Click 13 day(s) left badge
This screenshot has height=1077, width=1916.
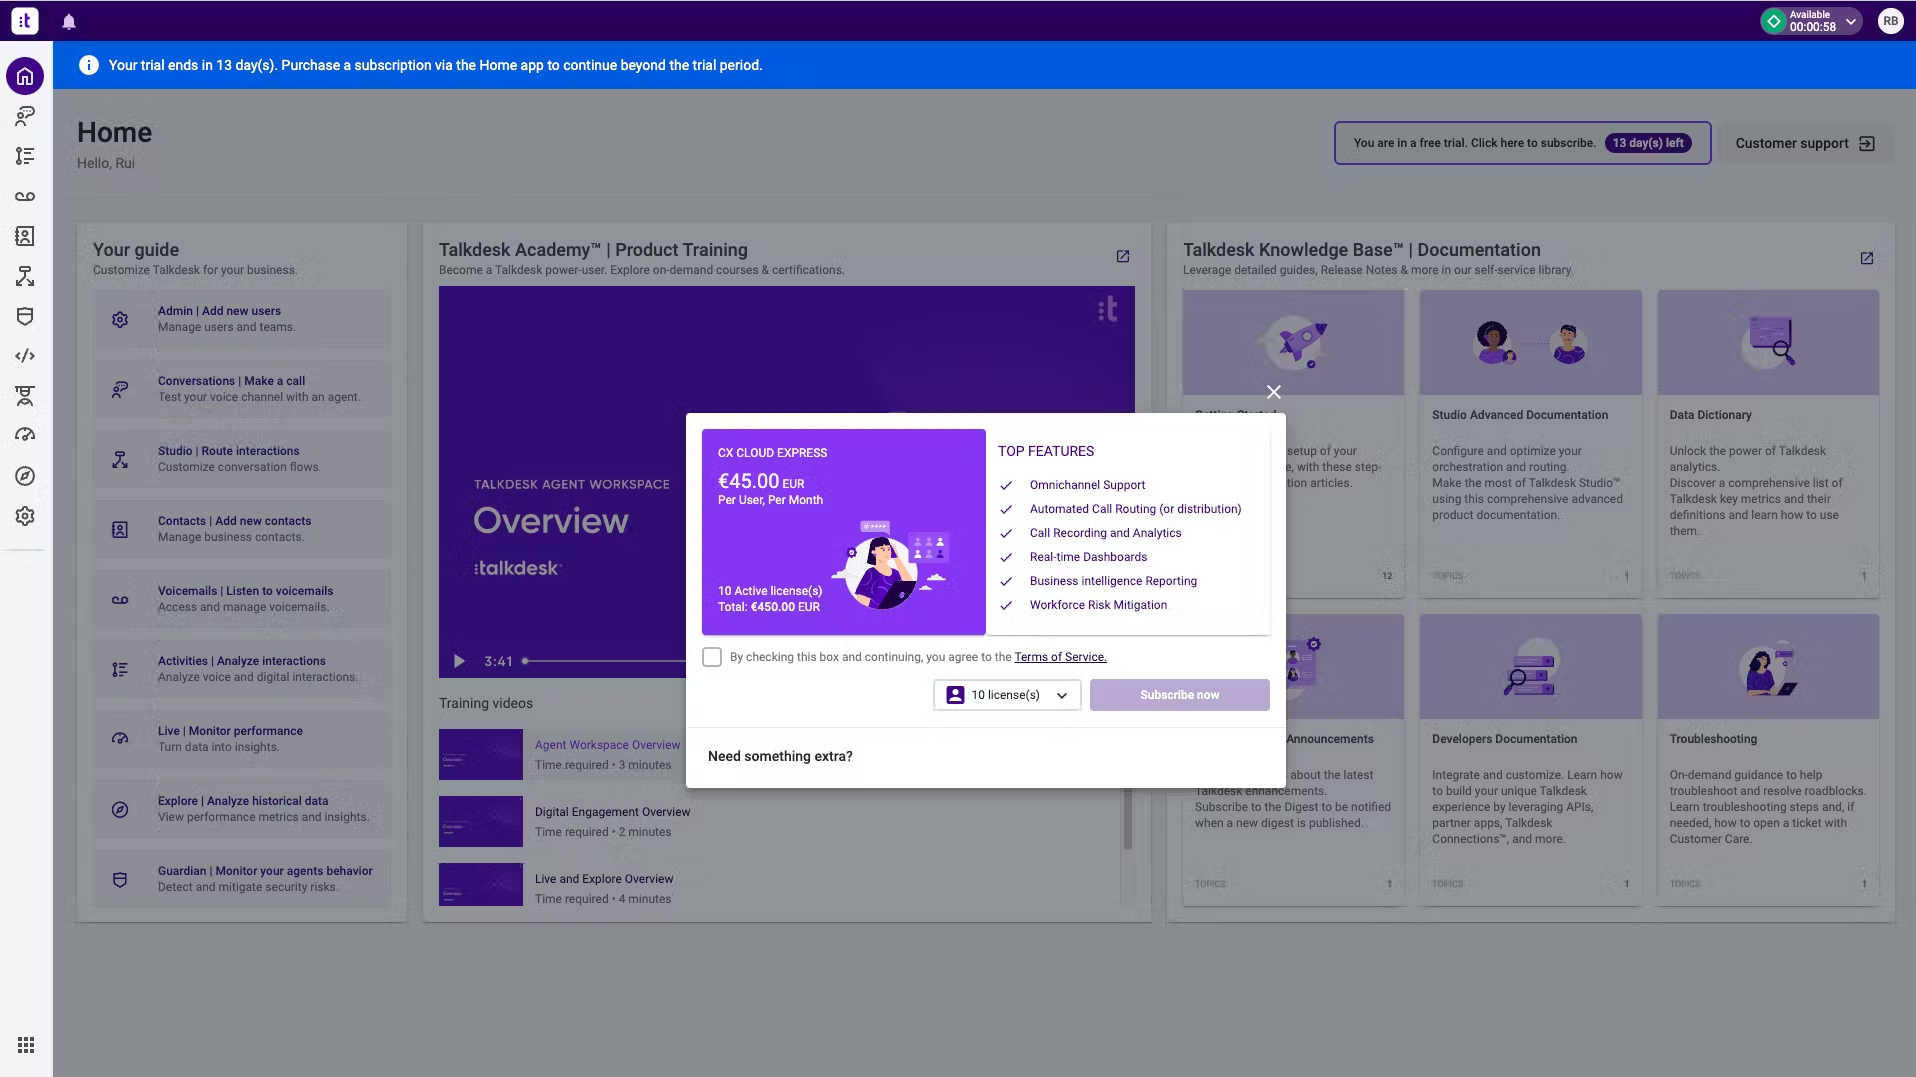tap(1648, 143)
